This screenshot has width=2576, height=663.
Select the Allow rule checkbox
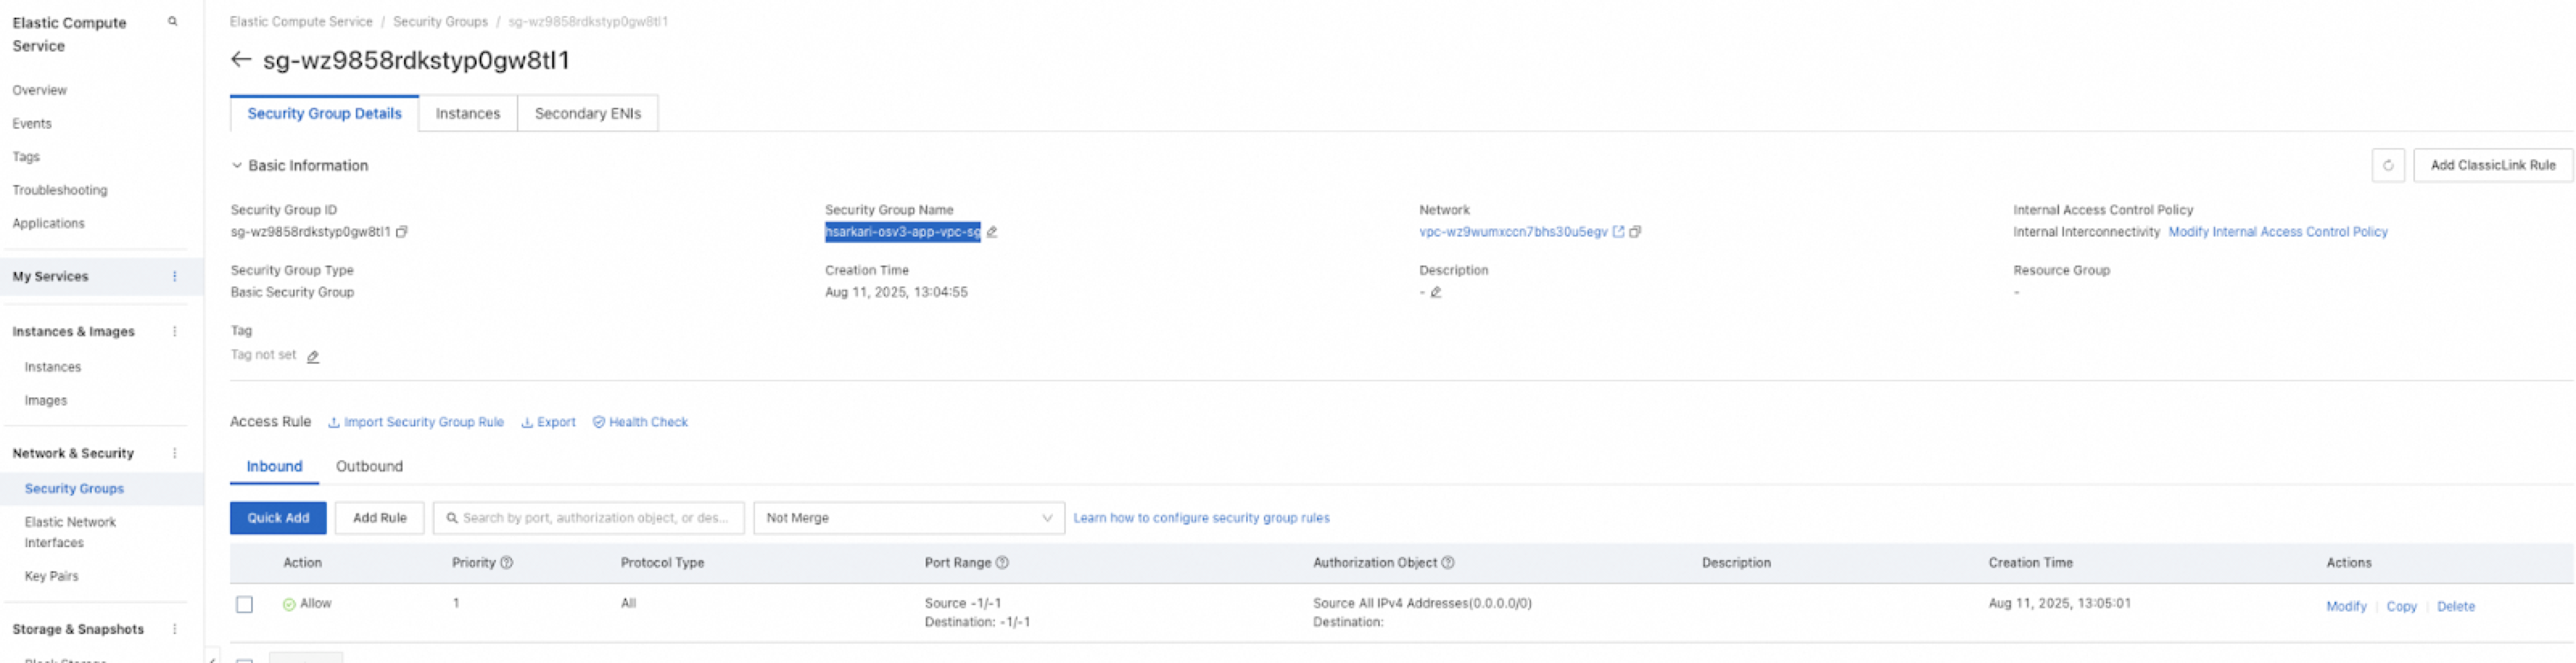pyautogui.click(x=245, y=605)
